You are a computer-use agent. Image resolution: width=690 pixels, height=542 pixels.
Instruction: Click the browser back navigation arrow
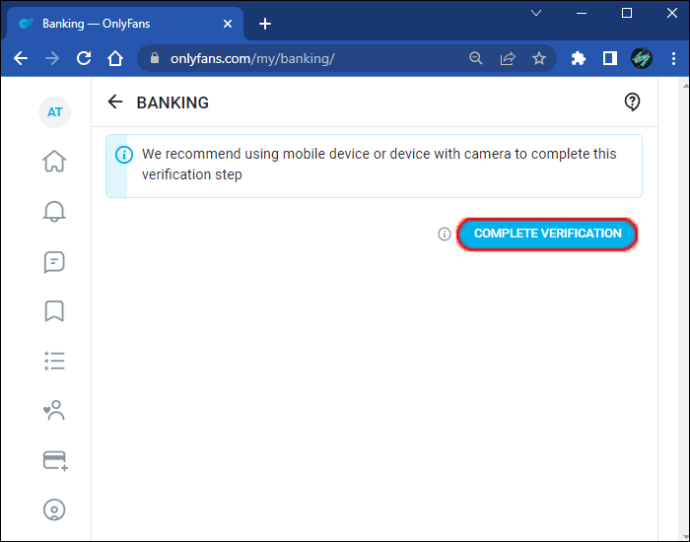(x=21, y=58)
